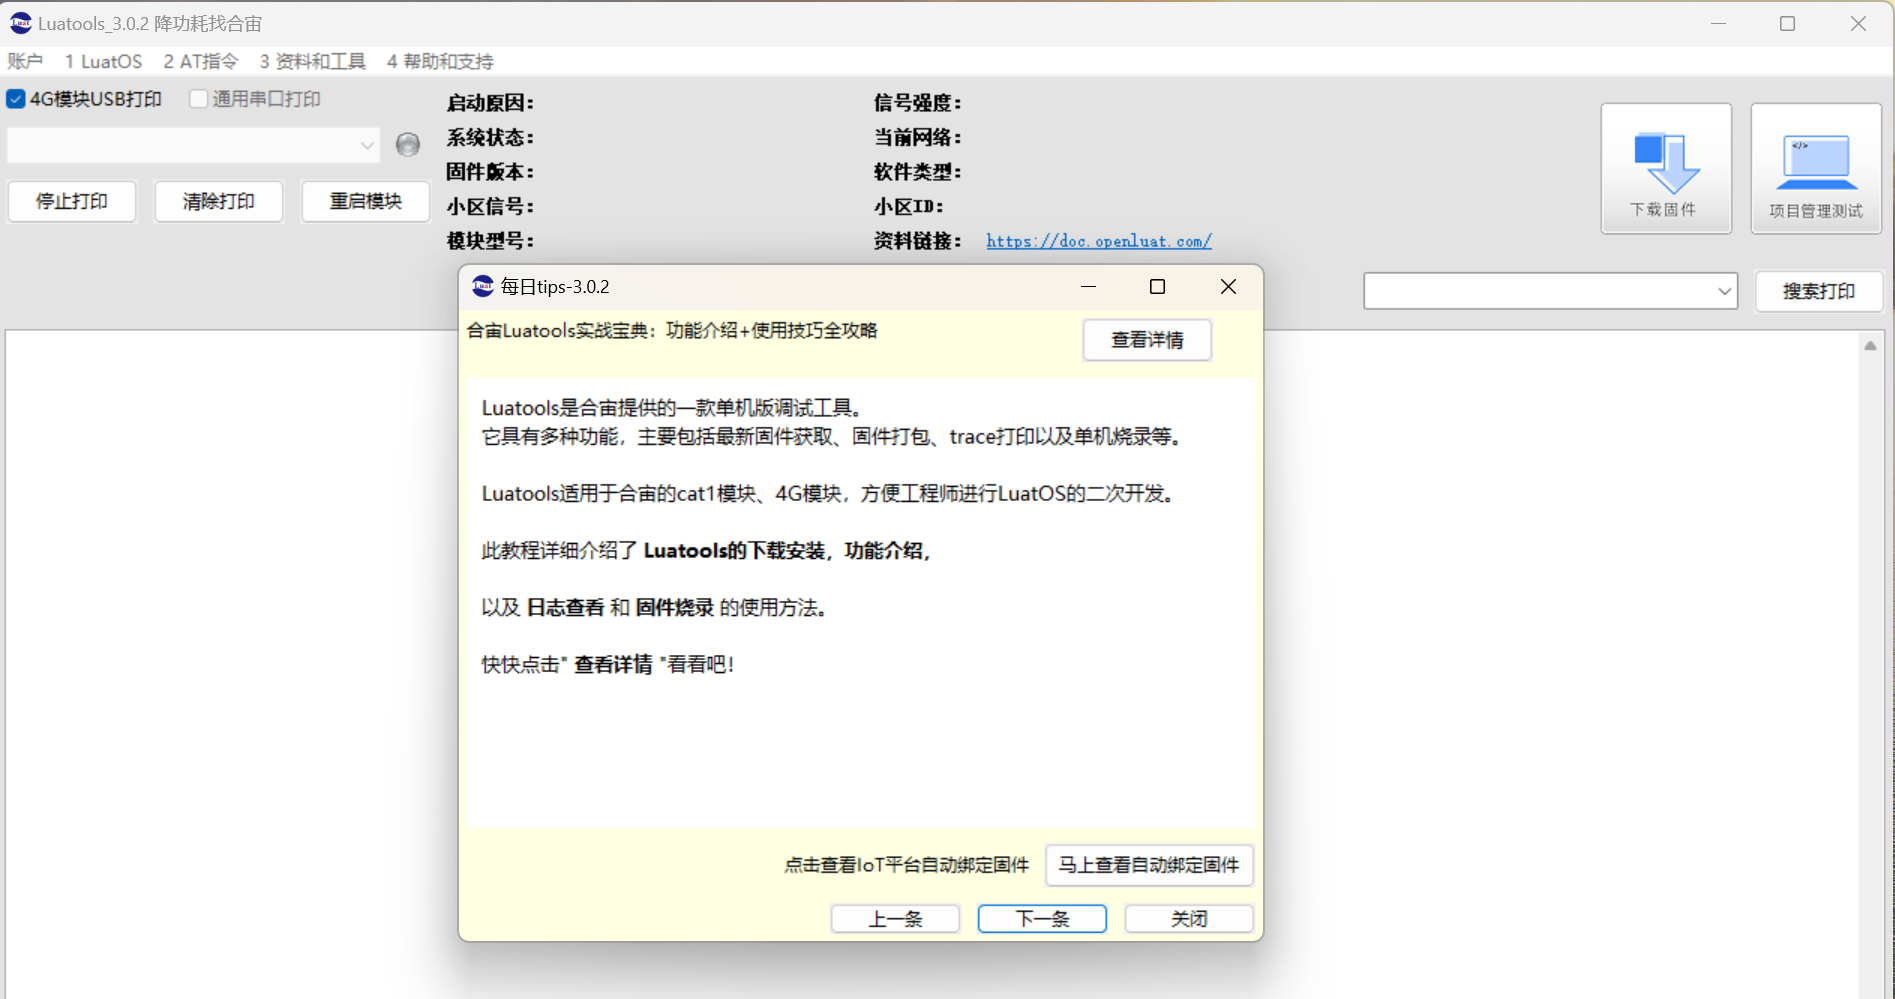Open the 账户 menu

click(25, 62)
